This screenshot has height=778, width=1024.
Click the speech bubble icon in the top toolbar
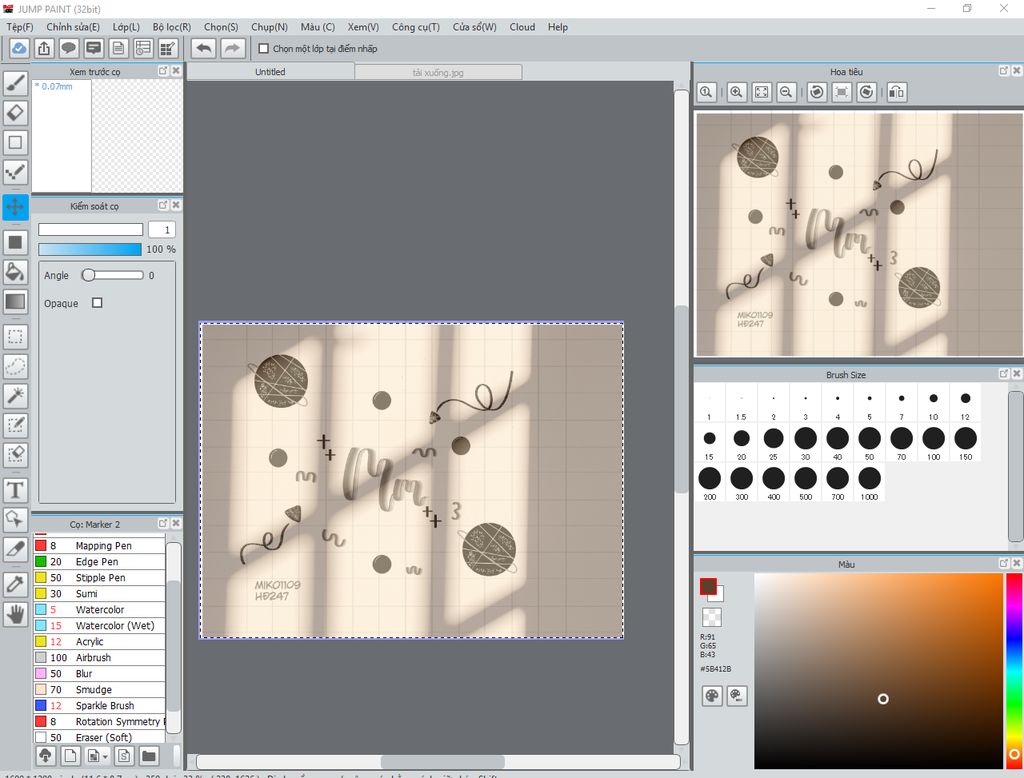[x=69, y=48]
